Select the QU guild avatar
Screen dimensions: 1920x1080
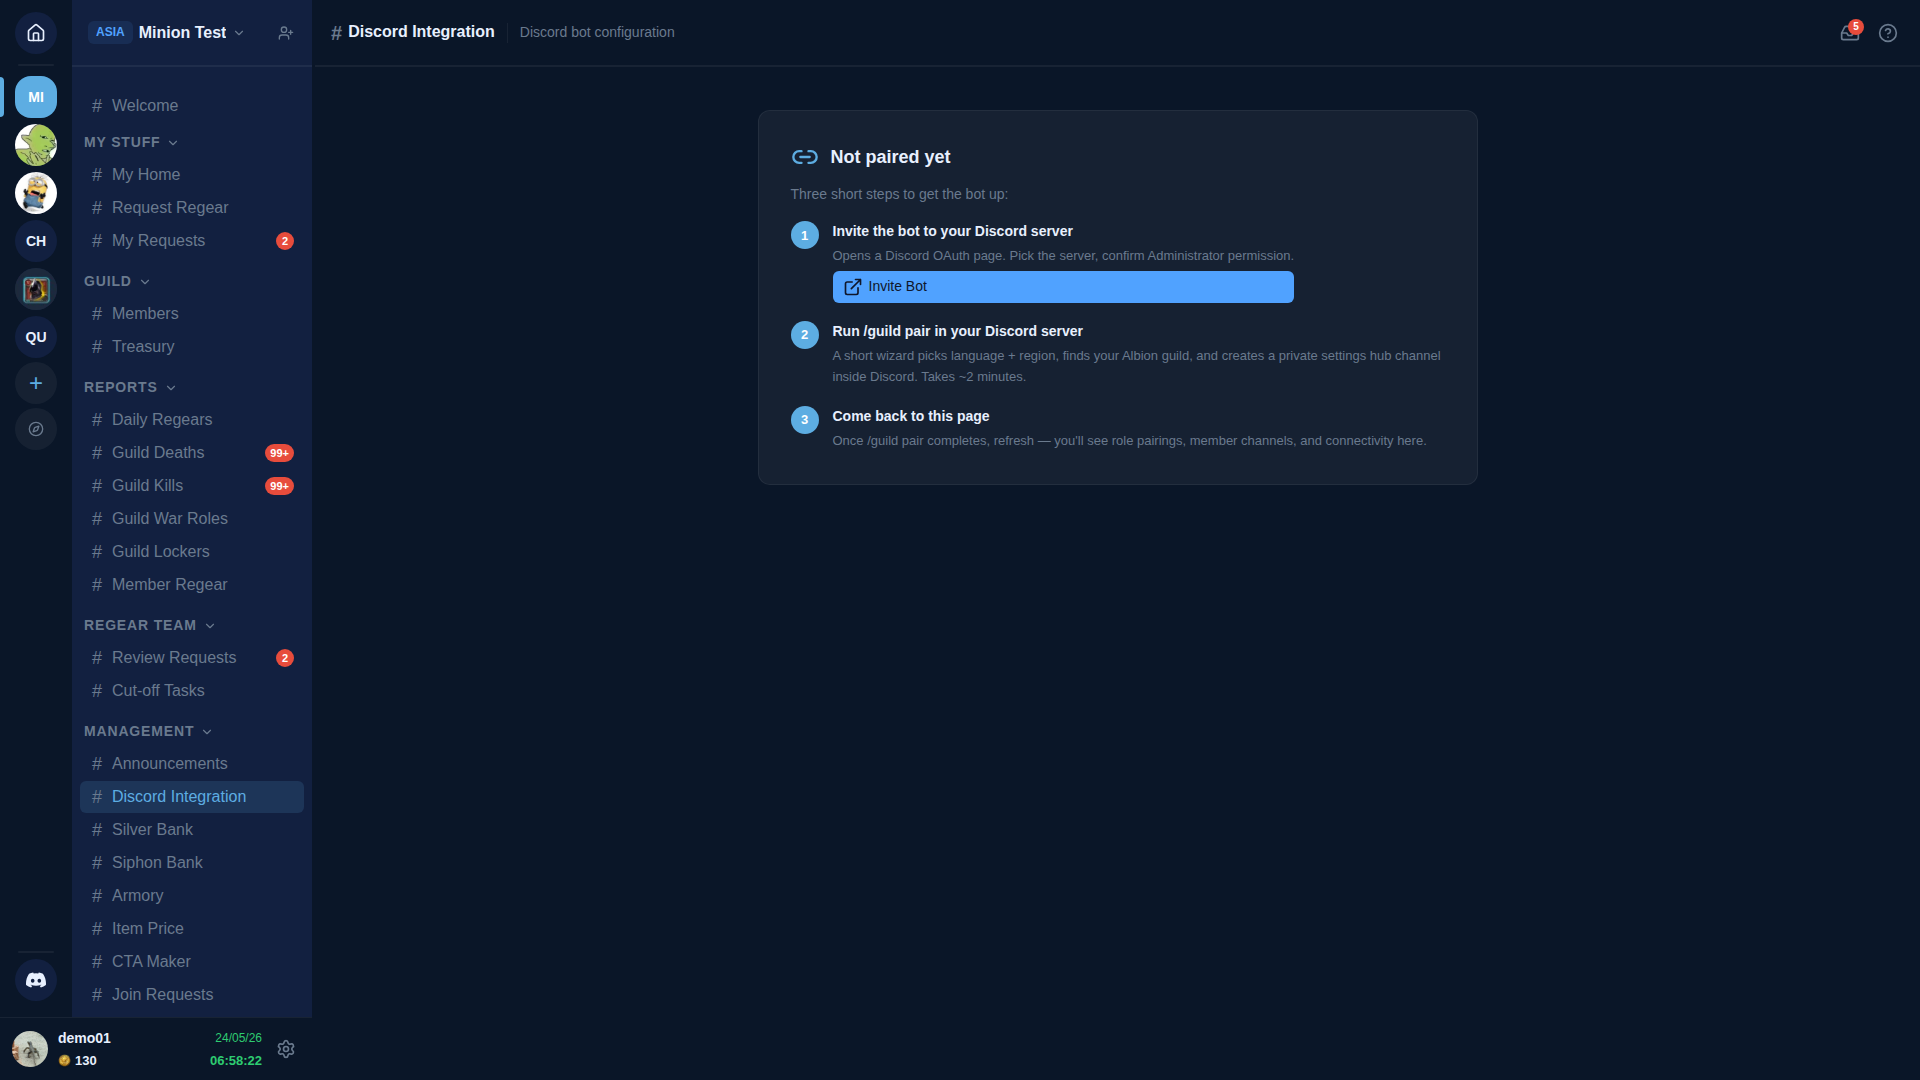pos(36,337)
